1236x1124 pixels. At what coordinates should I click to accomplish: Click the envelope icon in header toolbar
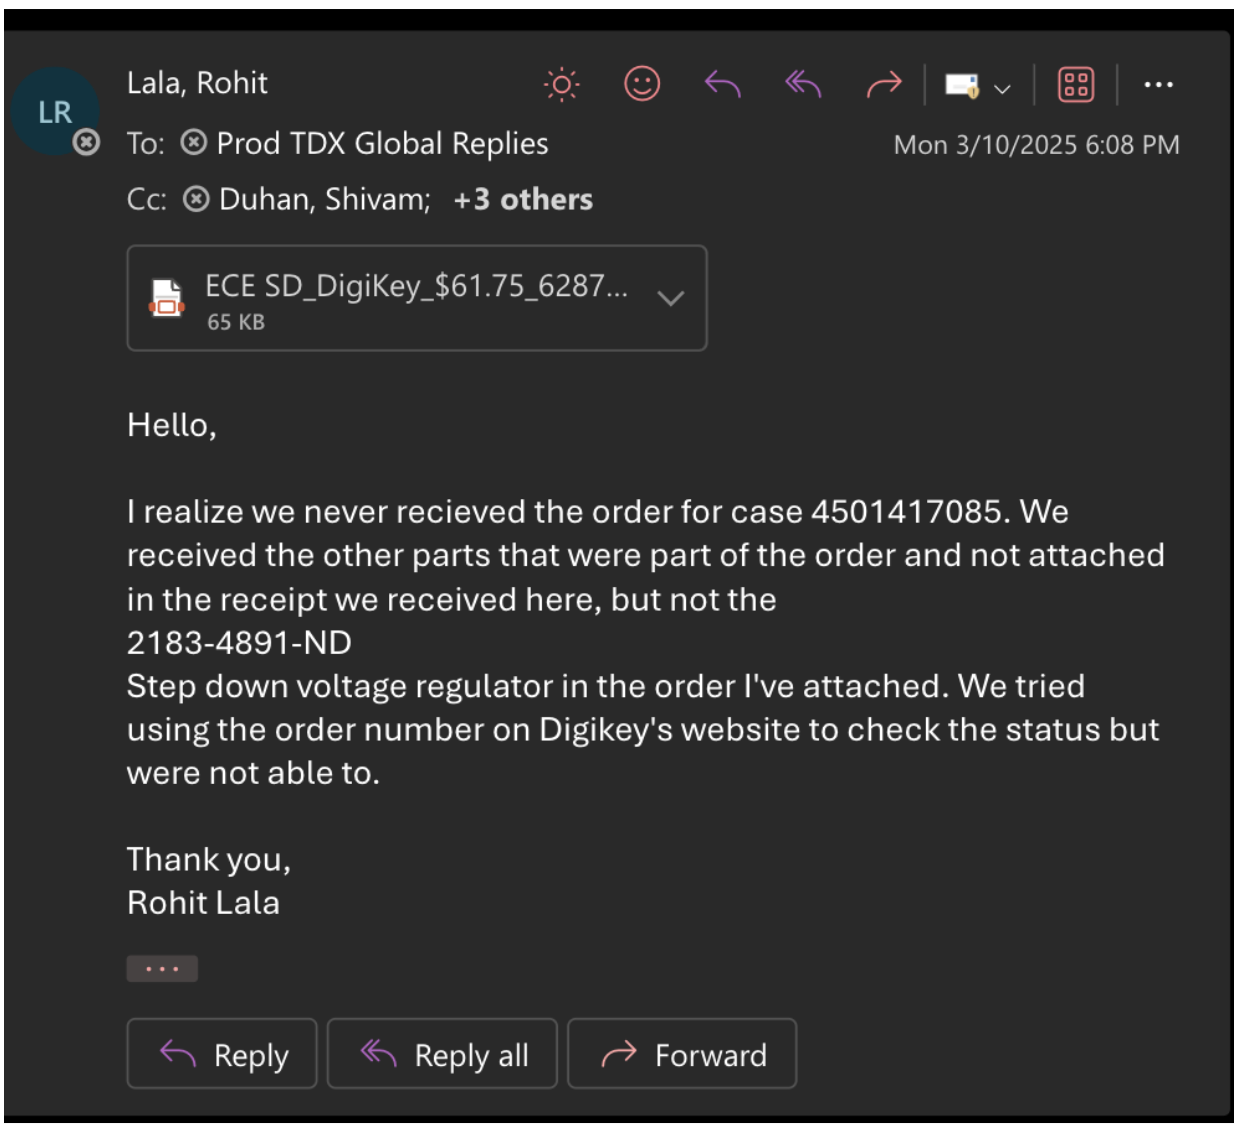tap(962, 86)
